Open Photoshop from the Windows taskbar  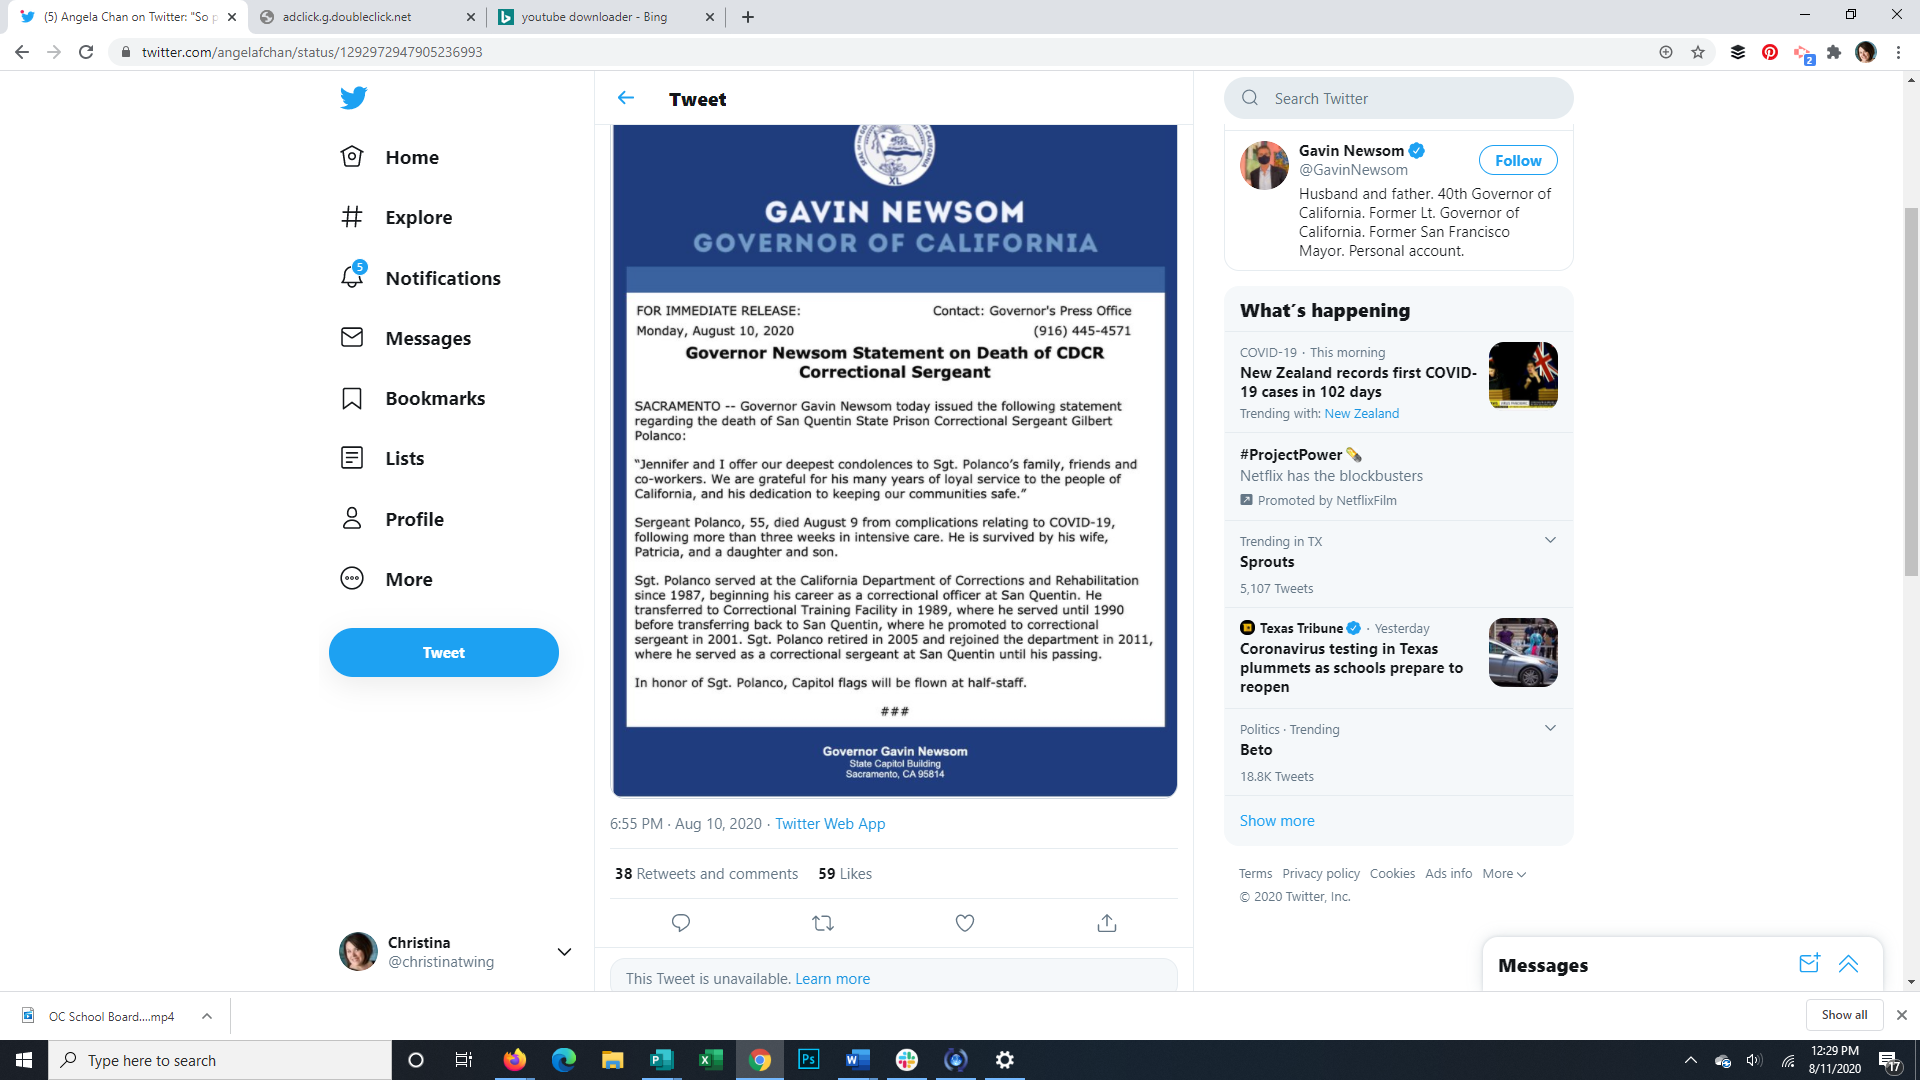pyautogui.click(x=808, y=1060)
